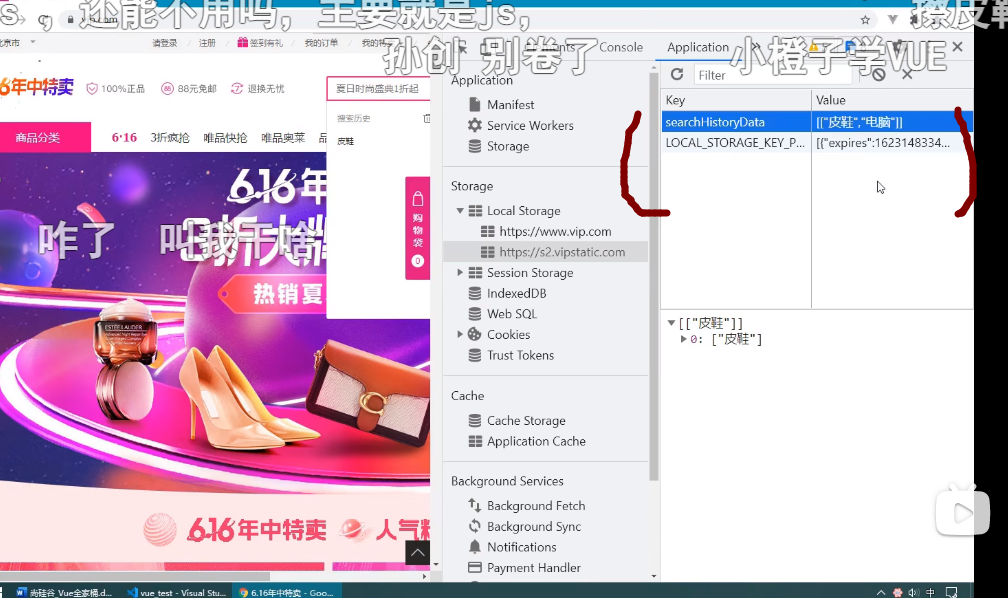Click the 88元免邮 shipping badge
The width and height of the screenshot is (1008, 598).
click(x=188, y=89)
